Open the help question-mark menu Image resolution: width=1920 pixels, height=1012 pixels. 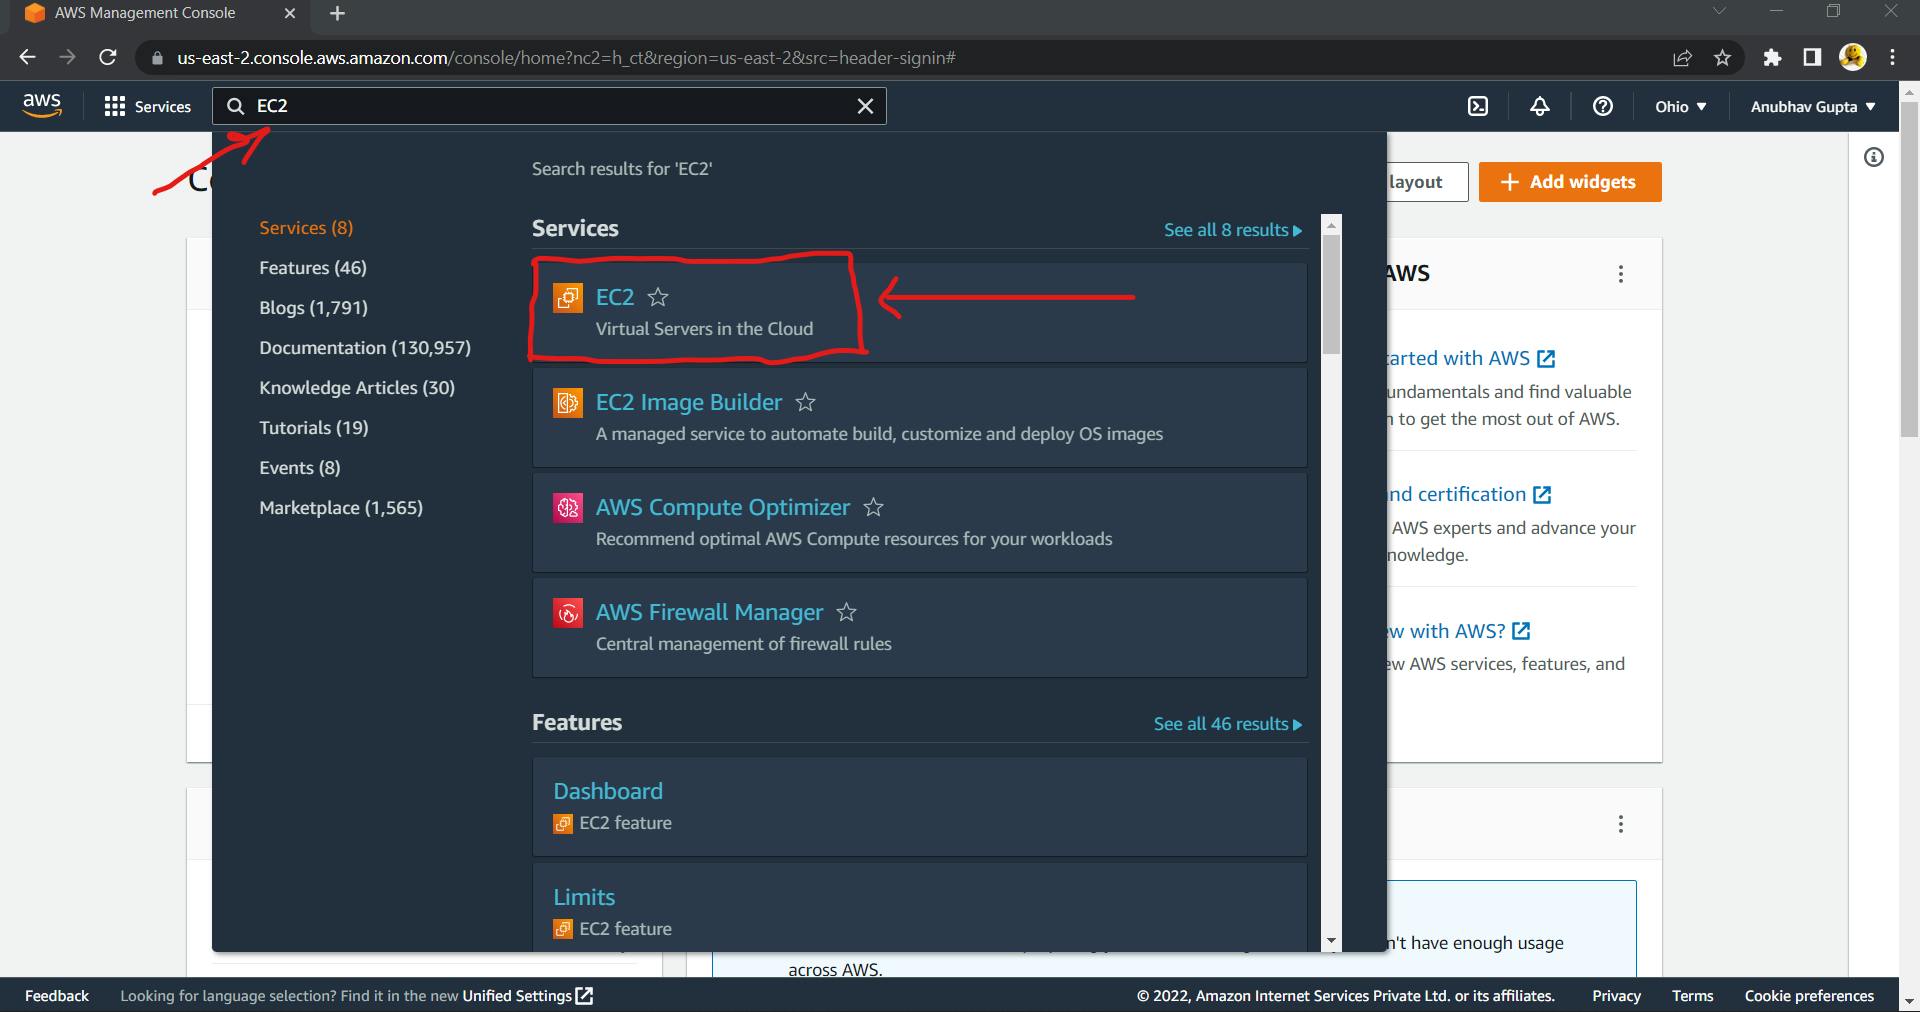point(1602,106)
